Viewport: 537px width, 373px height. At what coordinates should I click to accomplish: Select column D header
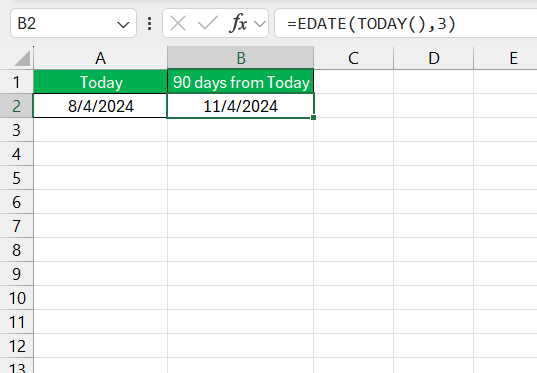pos(434,58)
